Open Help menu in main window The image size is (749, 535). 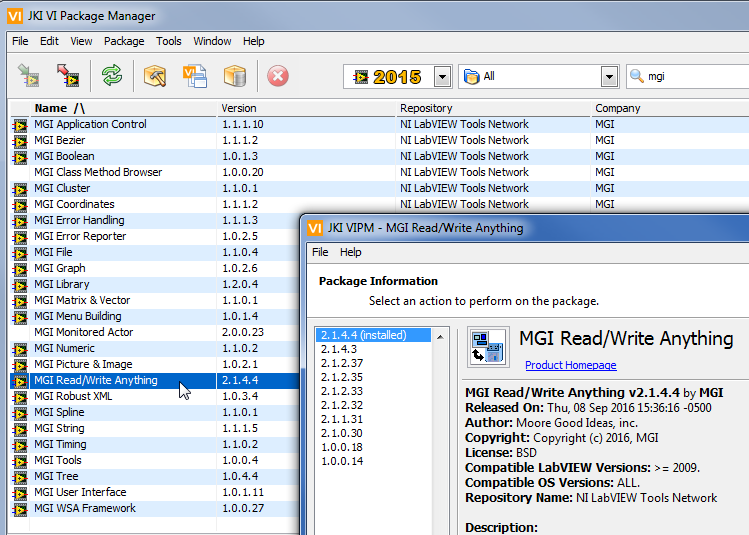254,41
